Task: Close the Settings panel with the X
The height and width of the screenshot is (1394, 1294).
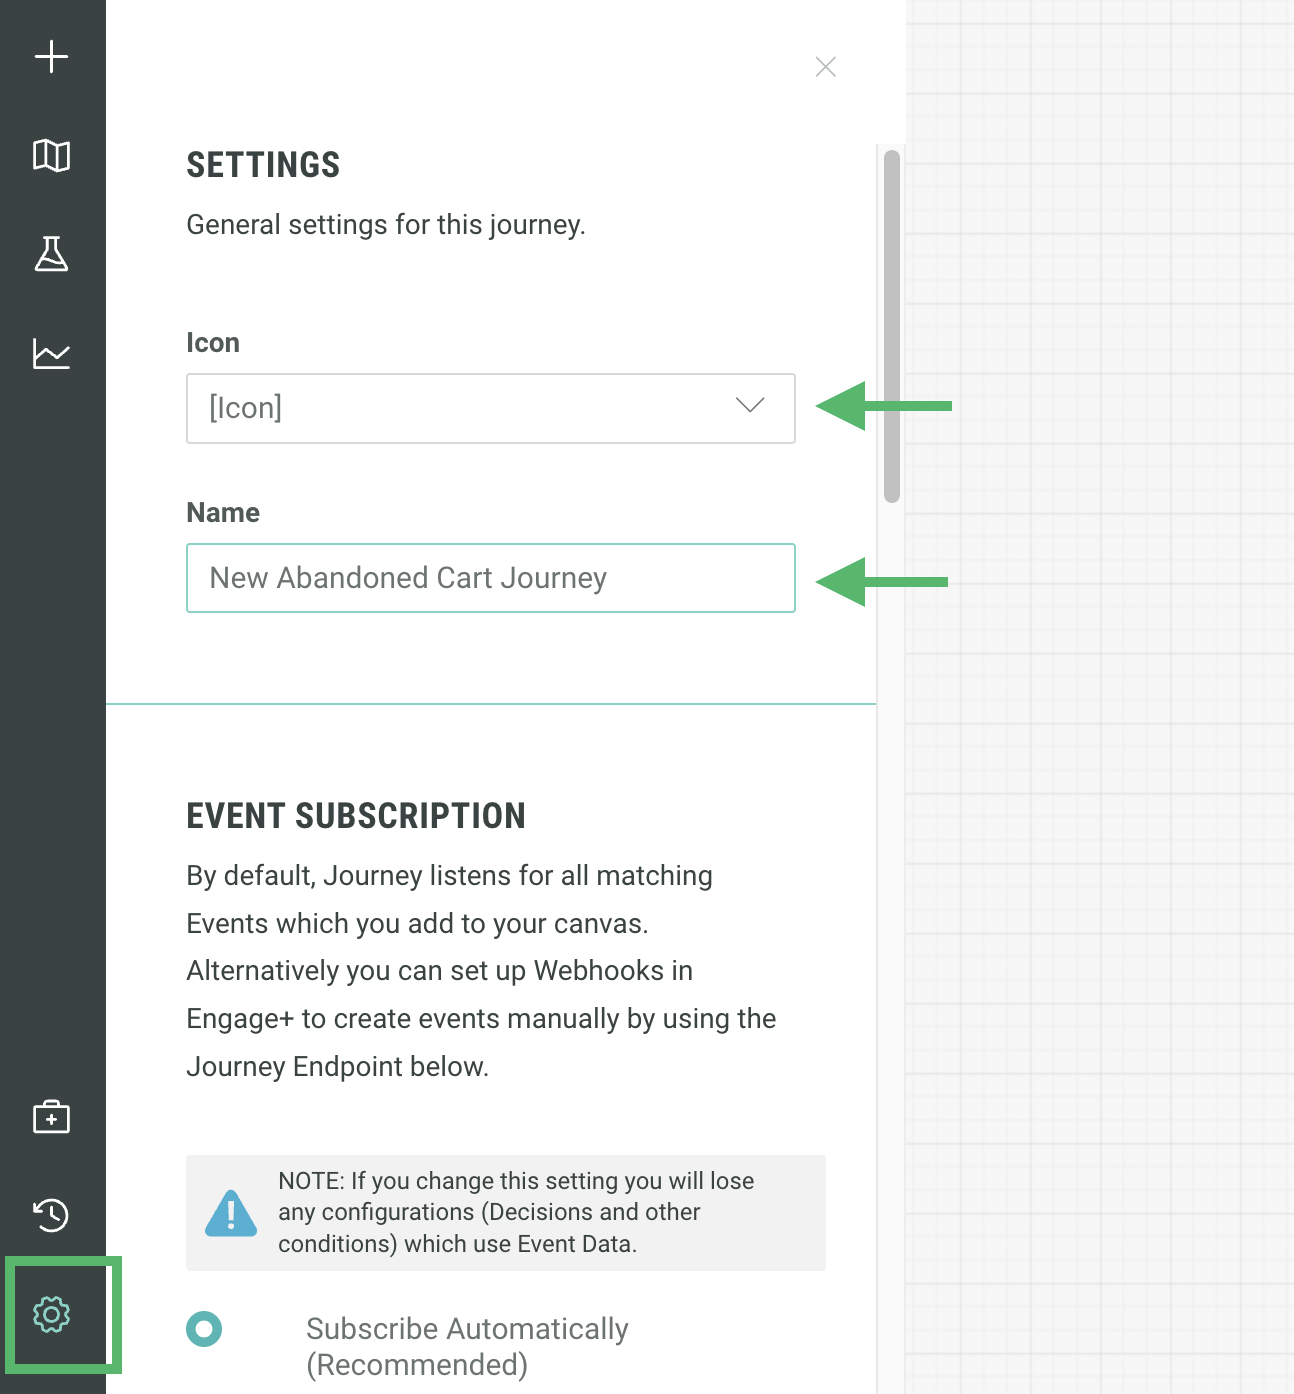Action: 825,67
